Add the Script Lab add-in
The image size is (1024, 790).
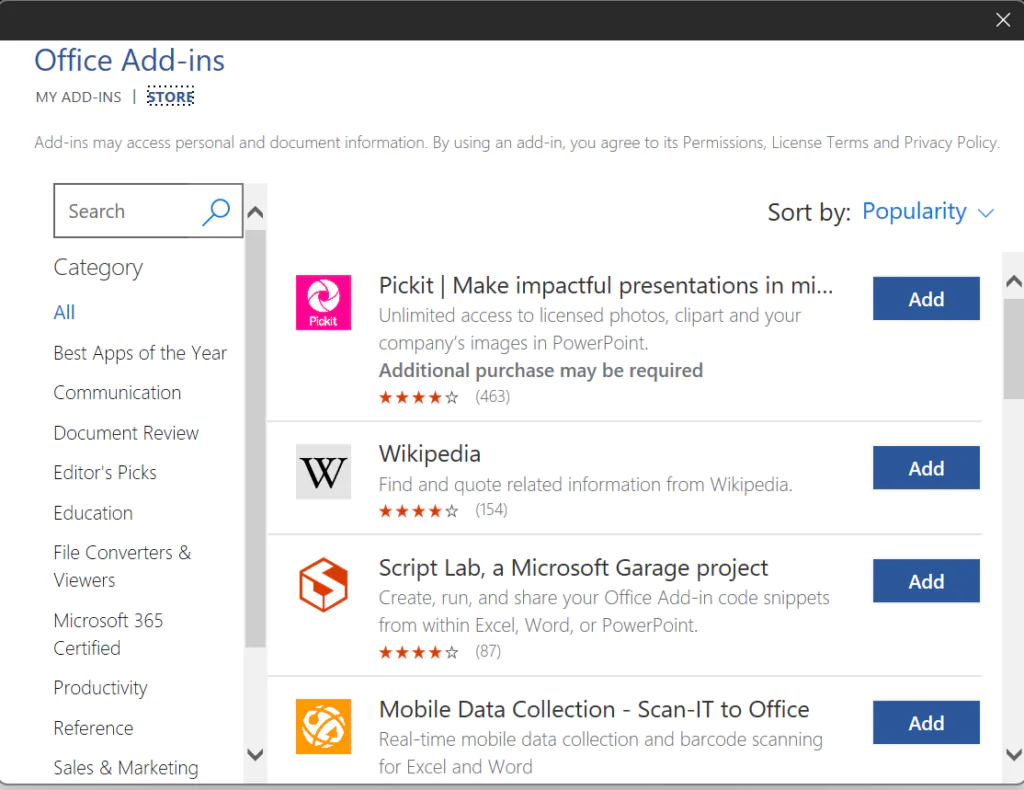coord(926,580)
